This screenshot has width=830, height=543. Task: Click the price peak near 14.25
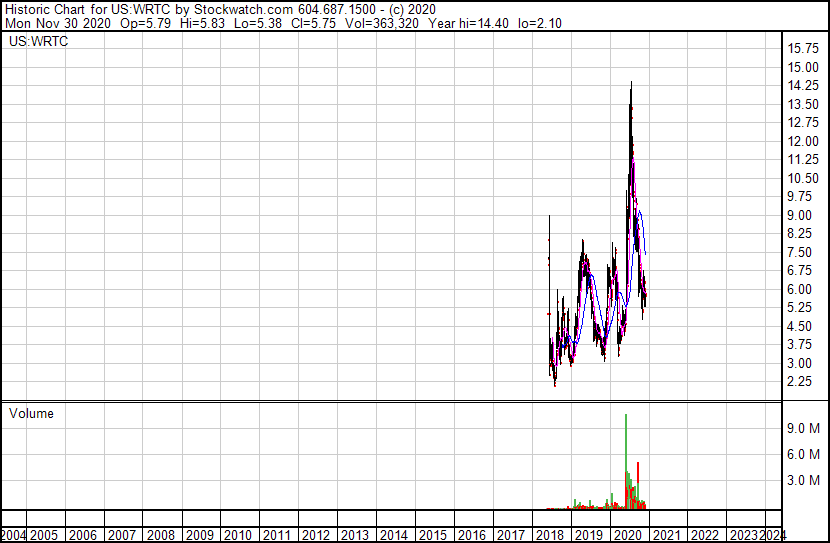pos(630,85)
